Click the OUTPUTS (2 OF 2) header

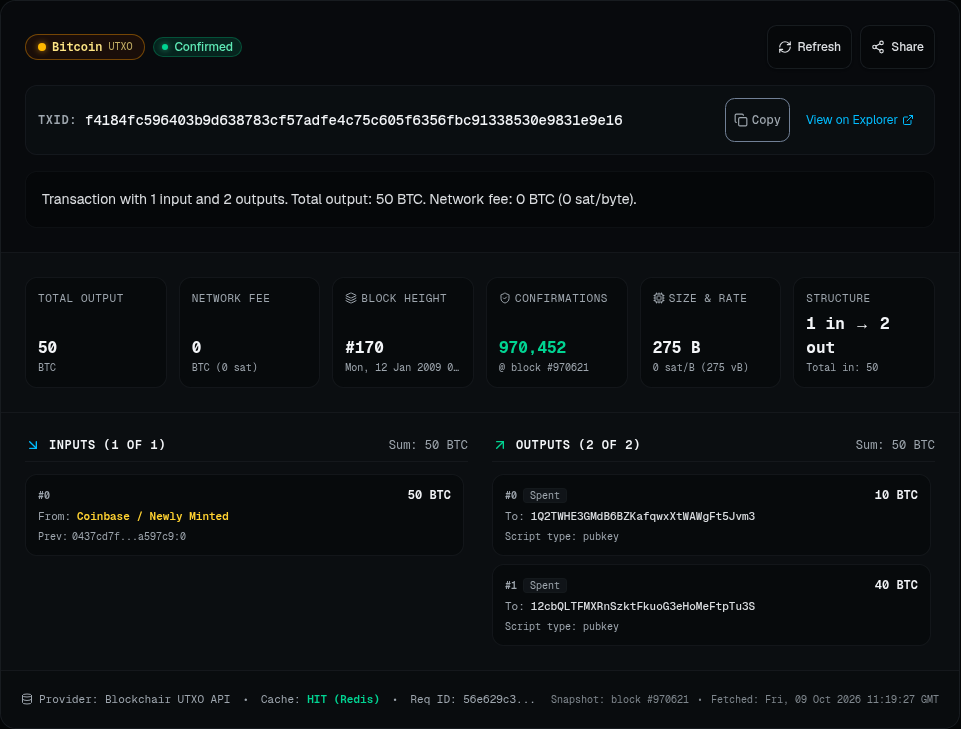point(577,445)
